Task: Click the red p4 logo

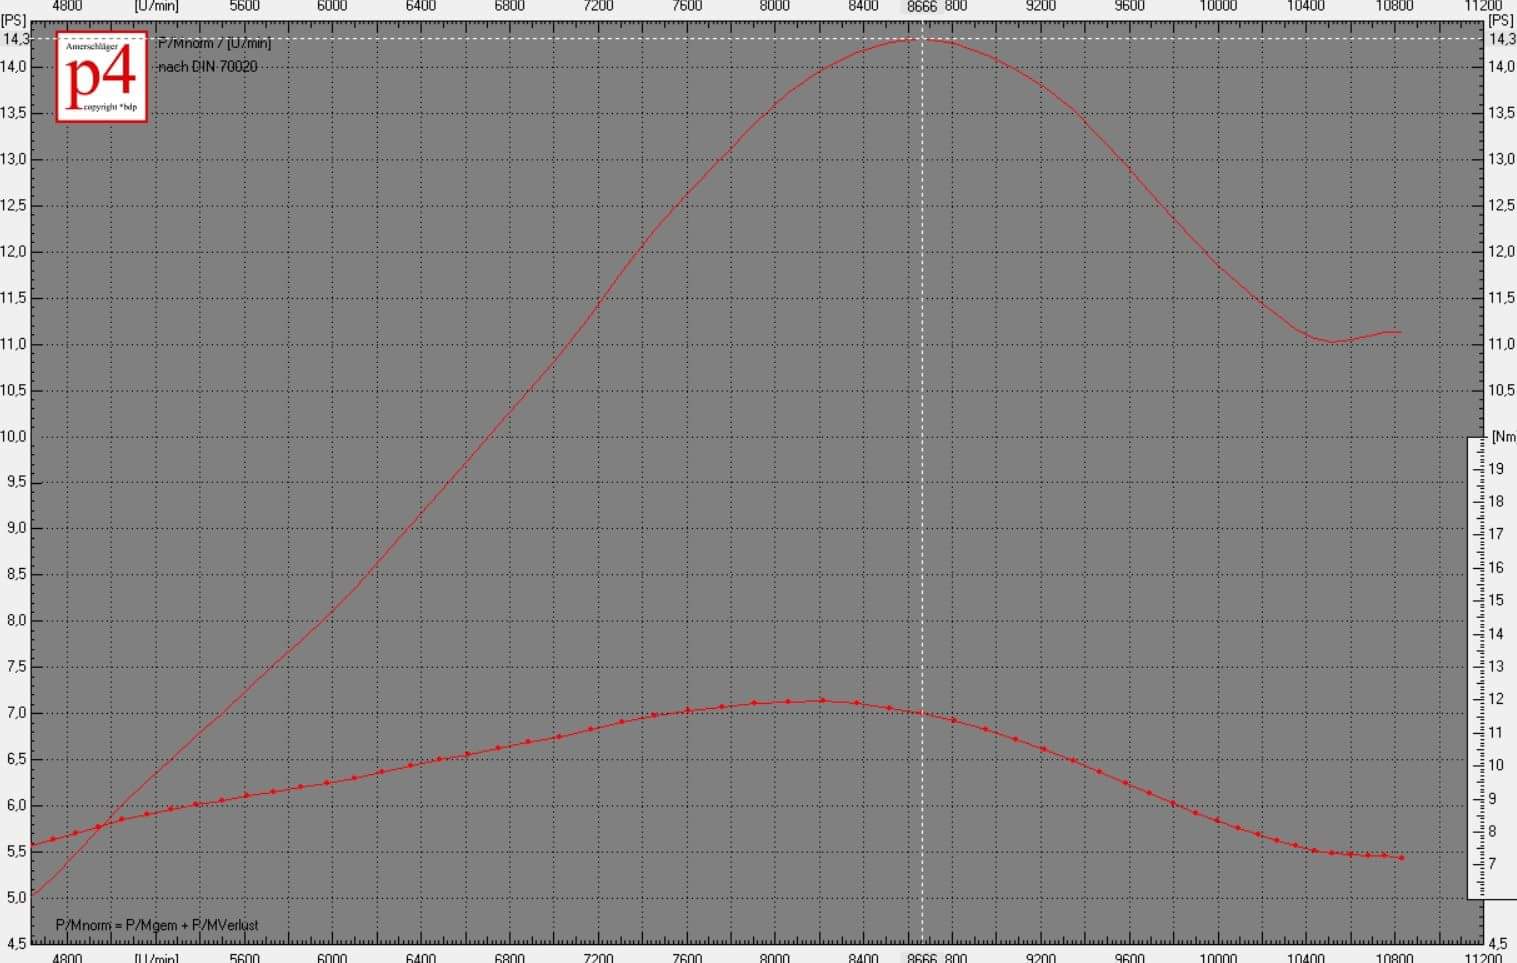Action: tap(102, 77)
